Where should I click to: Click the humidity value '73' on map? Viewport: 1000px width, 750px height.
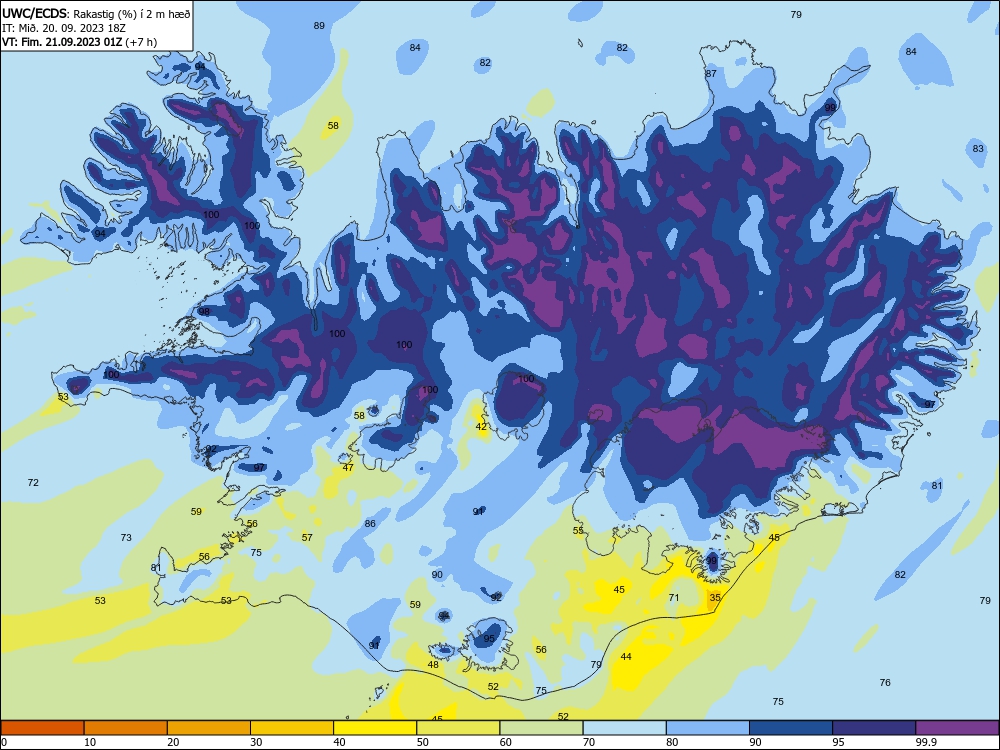tap(126, 538)
